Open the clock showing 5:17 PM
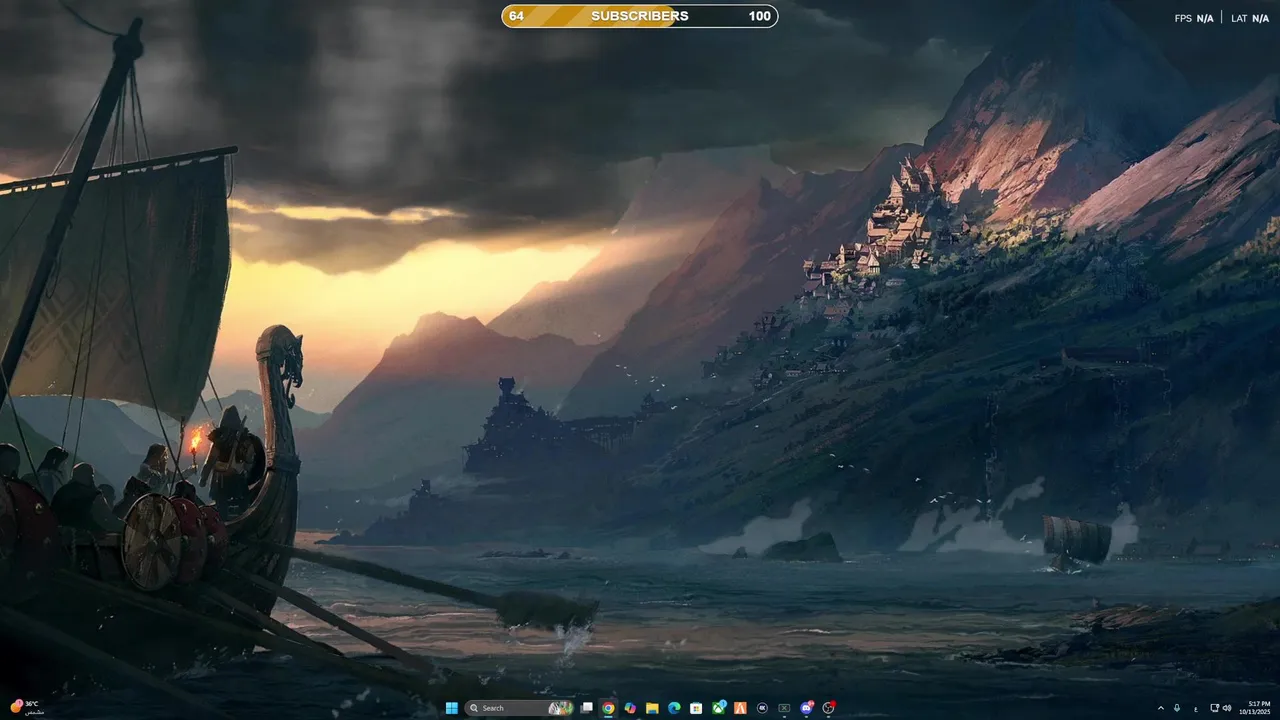 [1254, 708]
